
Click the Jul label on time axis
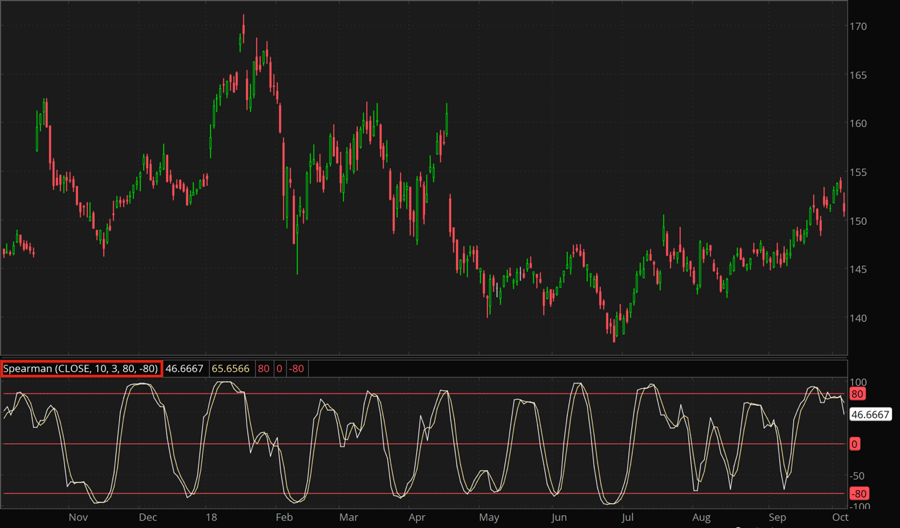coord(627,518)
